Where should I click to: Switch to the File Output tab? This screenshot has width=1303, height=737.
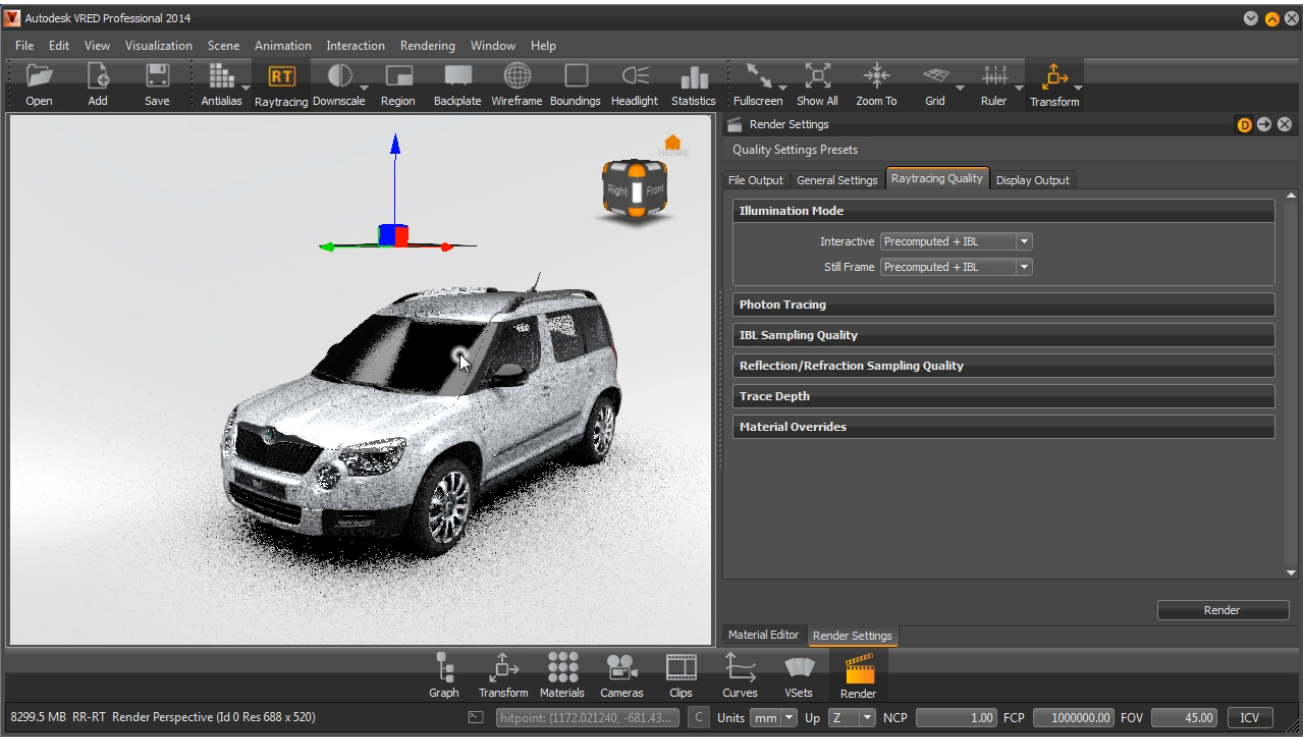pyautogui.click(x=757, y=180)
